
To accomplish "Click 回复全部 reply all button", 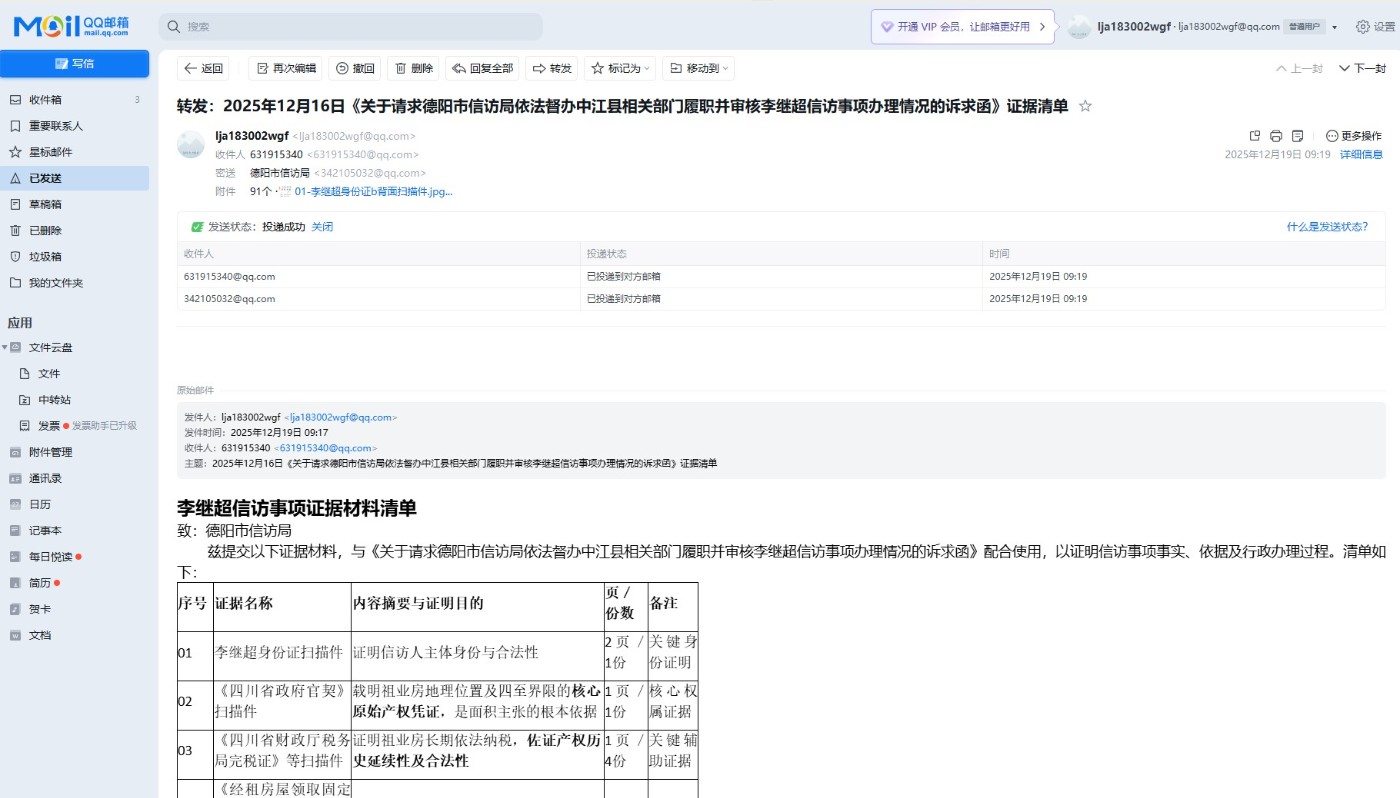I will pos(482,68).
